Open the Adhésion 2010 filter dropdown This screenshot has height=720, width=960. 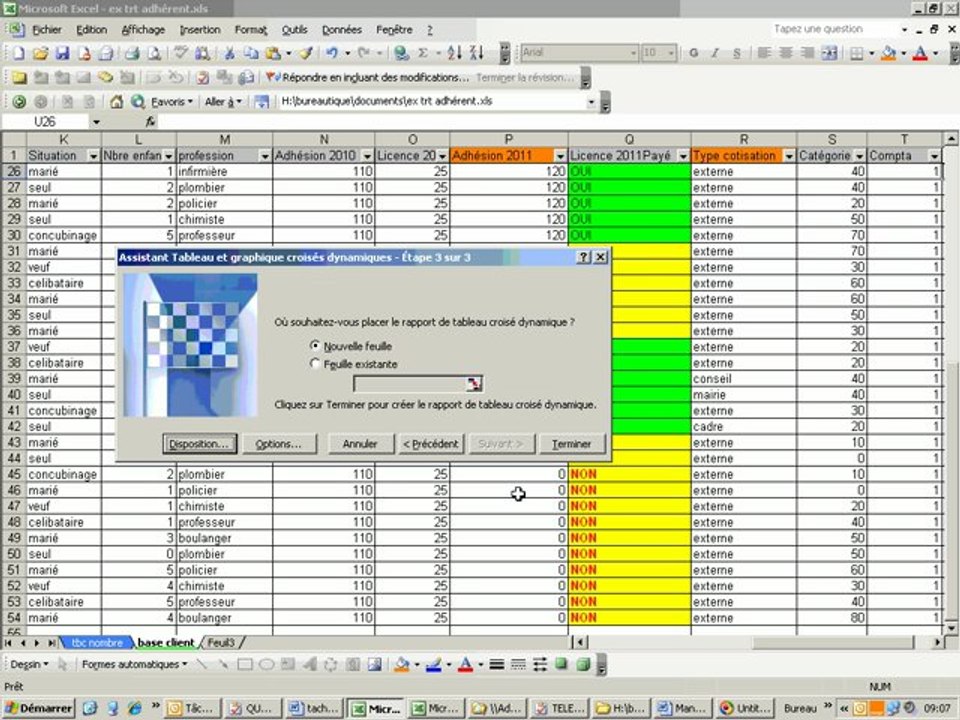point(367,156)
